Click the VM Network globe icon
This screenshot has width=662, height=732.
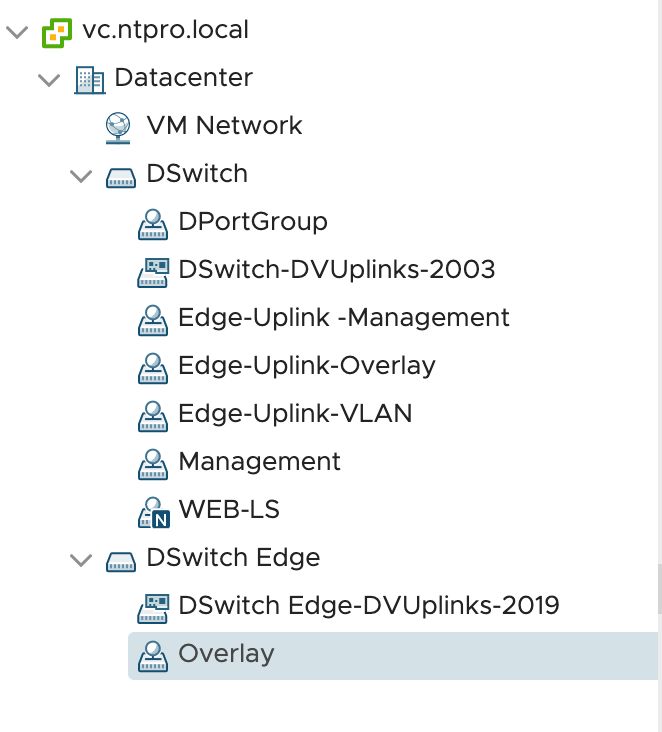[118, 128]
